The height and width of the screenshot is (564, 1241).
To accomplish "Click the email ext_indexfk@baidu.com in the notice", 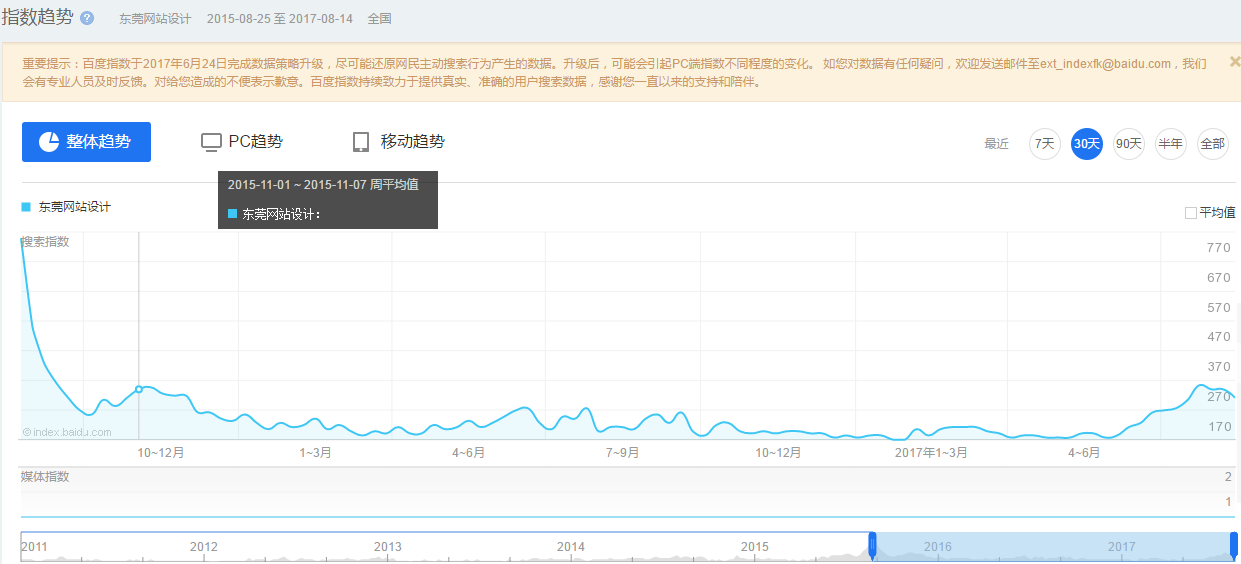I will pyautogui.click(x=1105, y=63).
